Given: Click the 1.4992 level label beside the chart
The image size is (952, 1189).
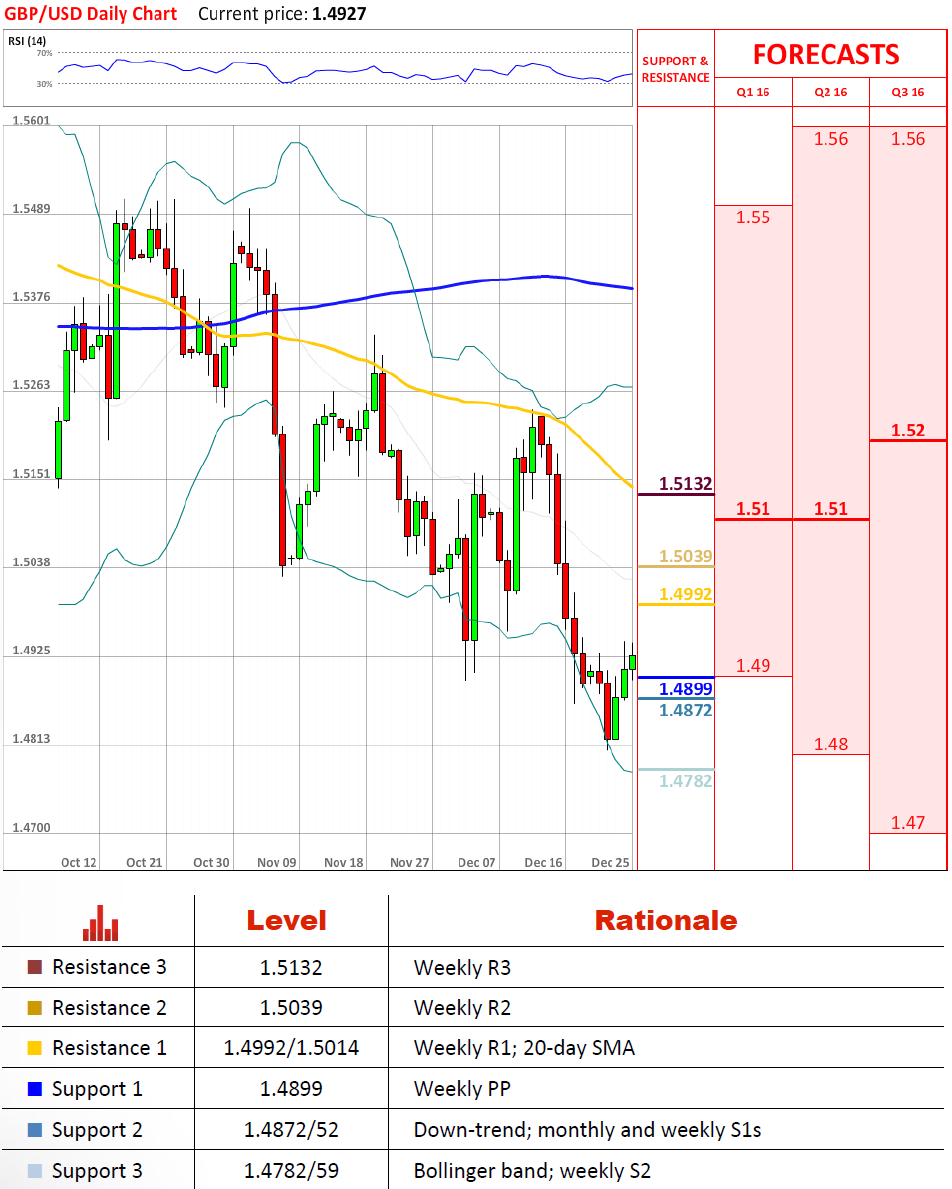Looking at the screenshot, I should tap(685, 594).
